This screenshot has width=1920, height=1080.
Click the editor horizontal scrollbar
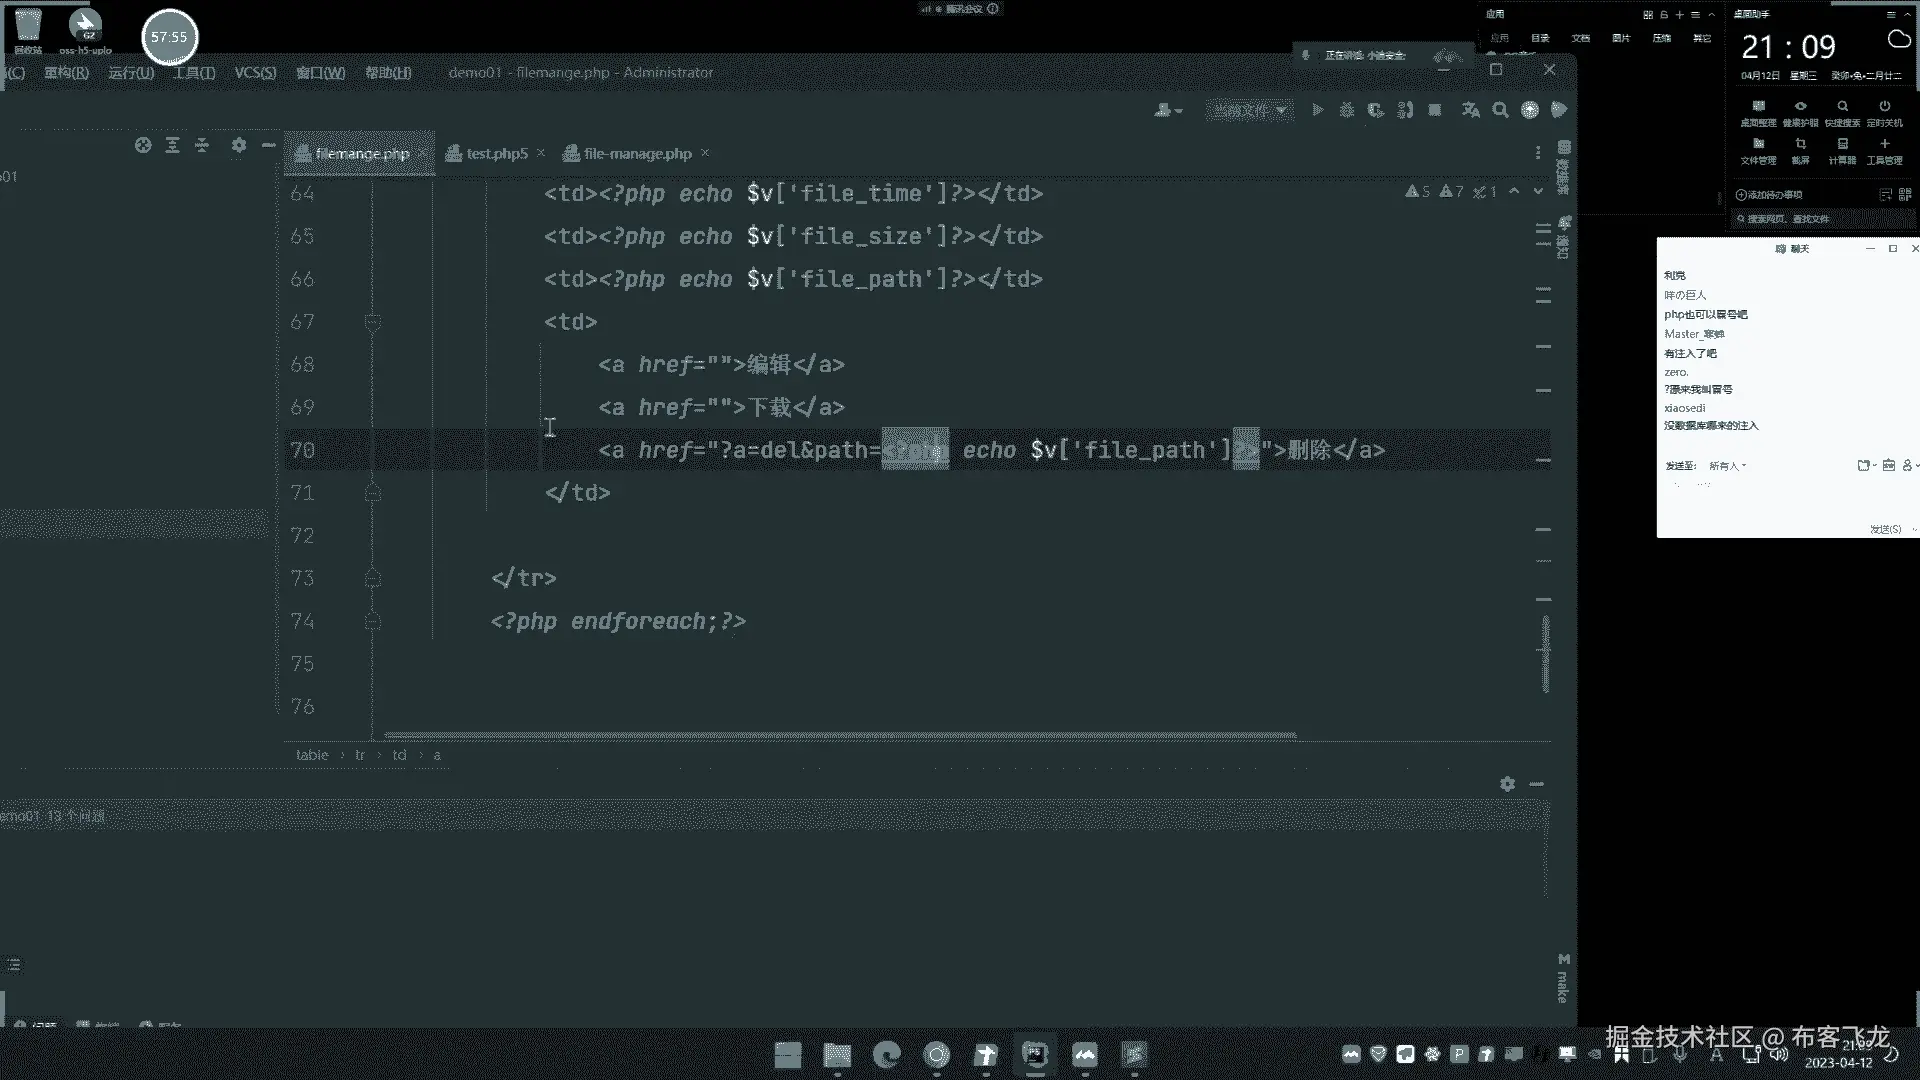(x=840, y=736)
